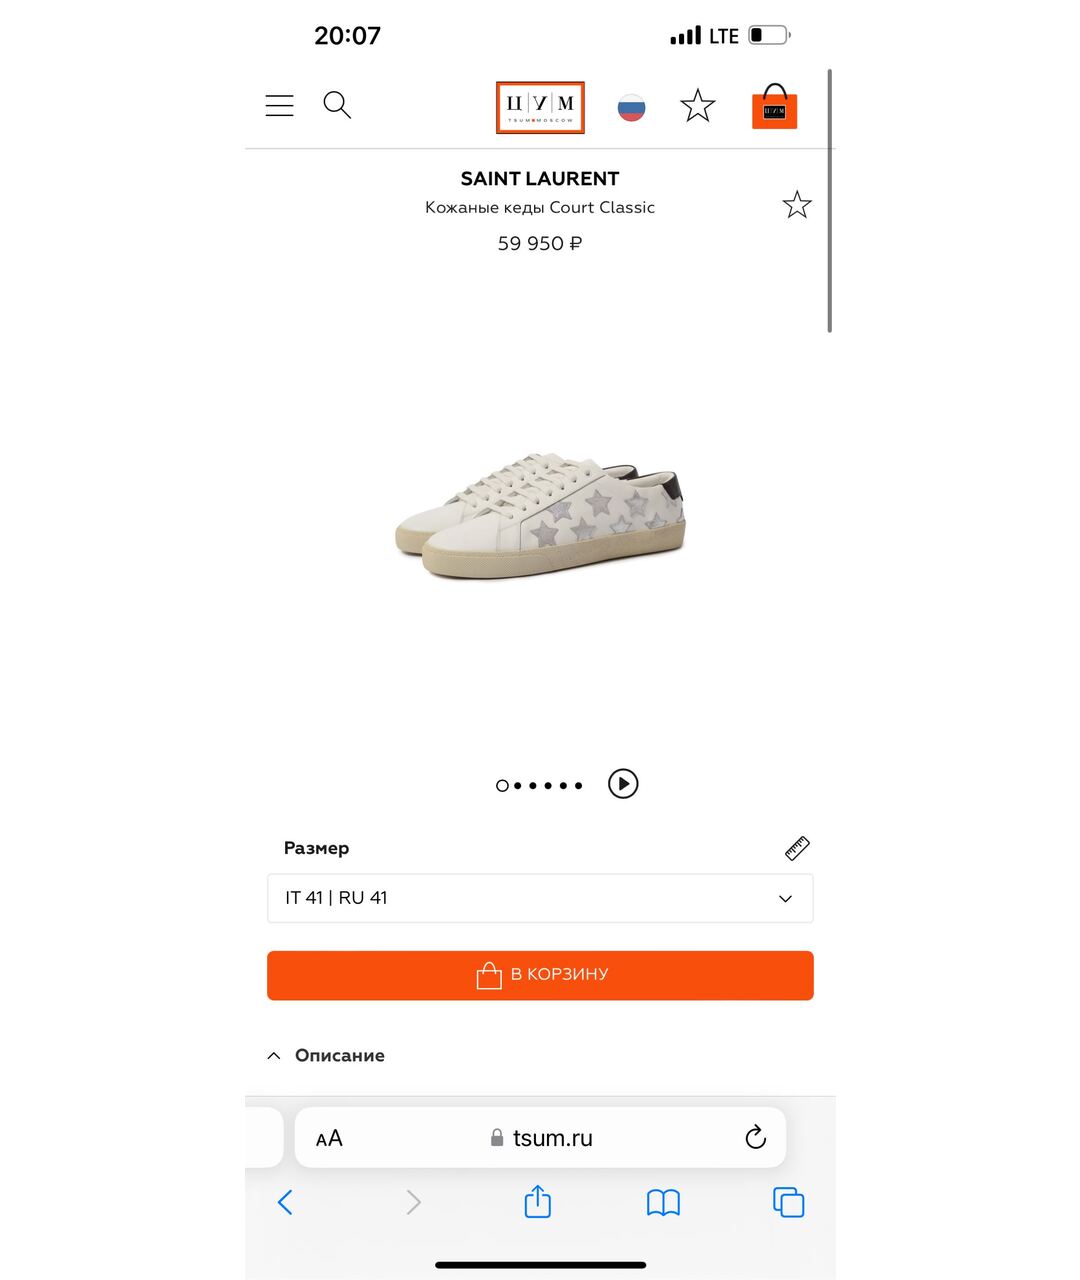The width and height of the screenshot is (1080, 1280).
Task: Tap the Saint Laurent sneakers image
Action: (540, 515)
